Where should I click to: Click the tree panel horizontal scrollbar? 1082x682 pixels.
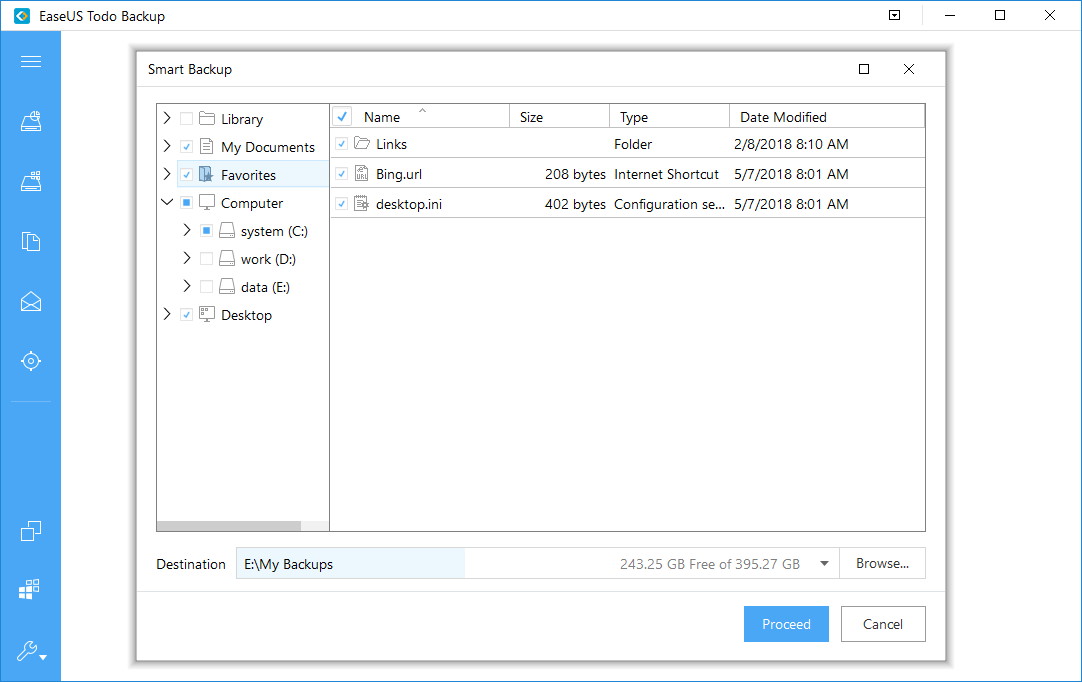coord(242,526)
